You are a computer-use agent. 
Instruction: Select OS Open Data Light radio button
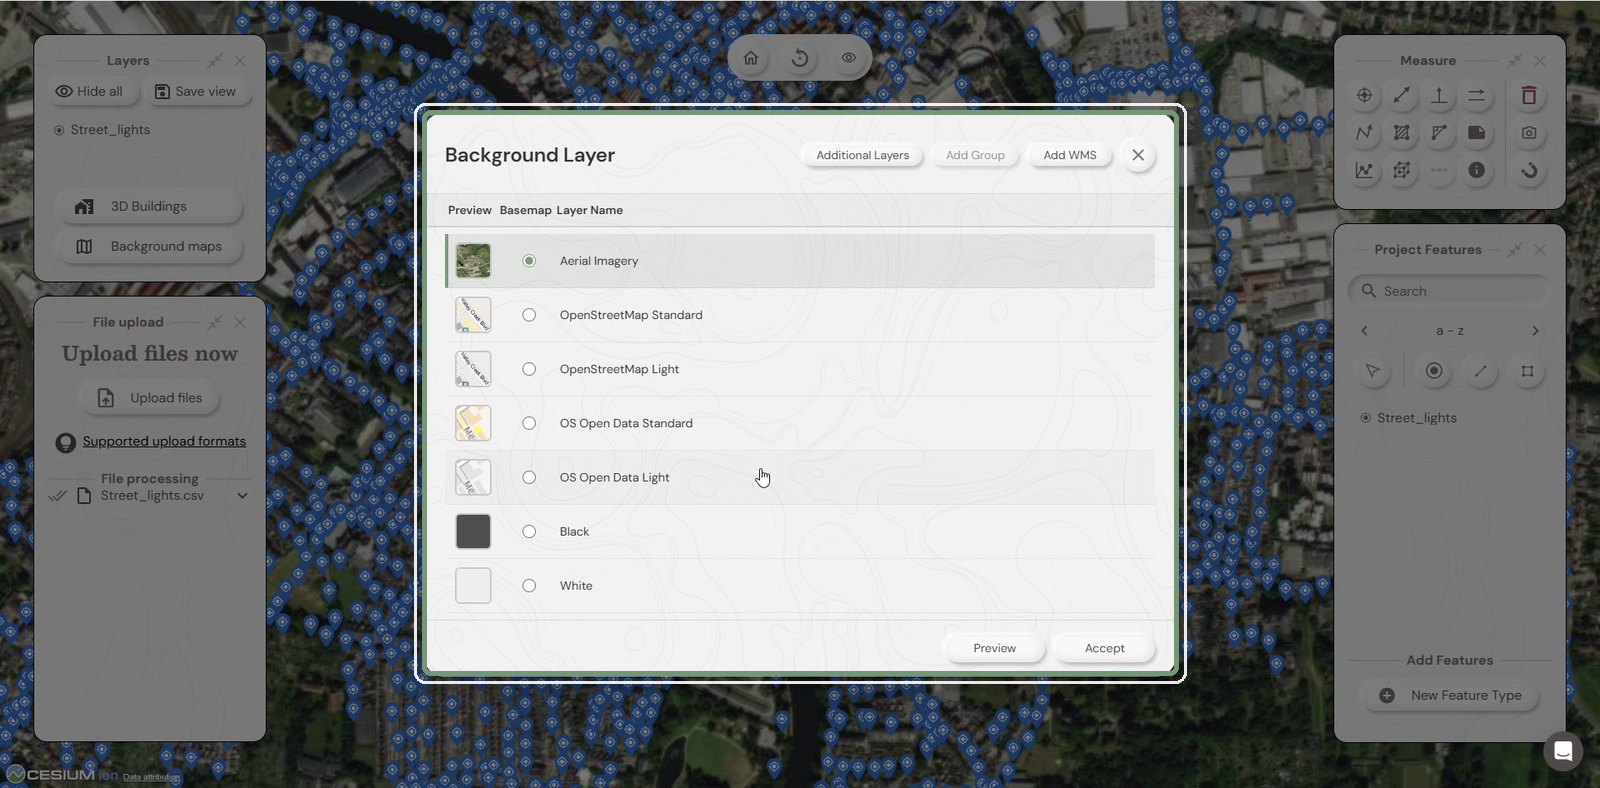(x=529, y=477)
